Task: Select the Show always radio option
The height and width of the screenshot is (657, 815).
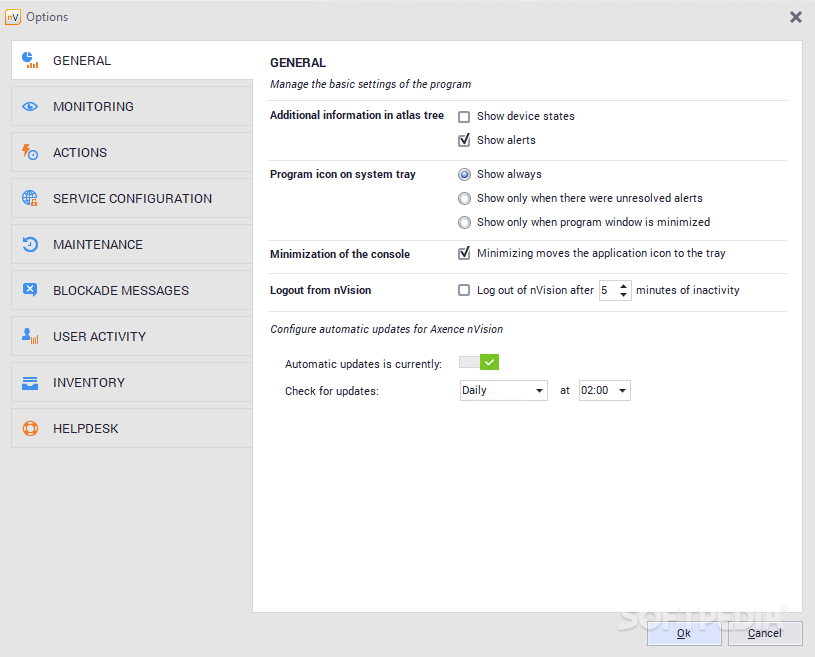Action: pyautogui.click(x=464, y=175)
